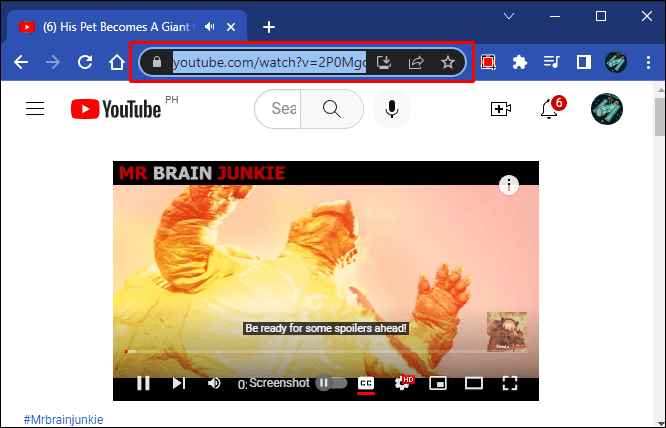Open the Extensions puzzle menu
Screen dimensions: 666x428
click(x=520, y=62)
